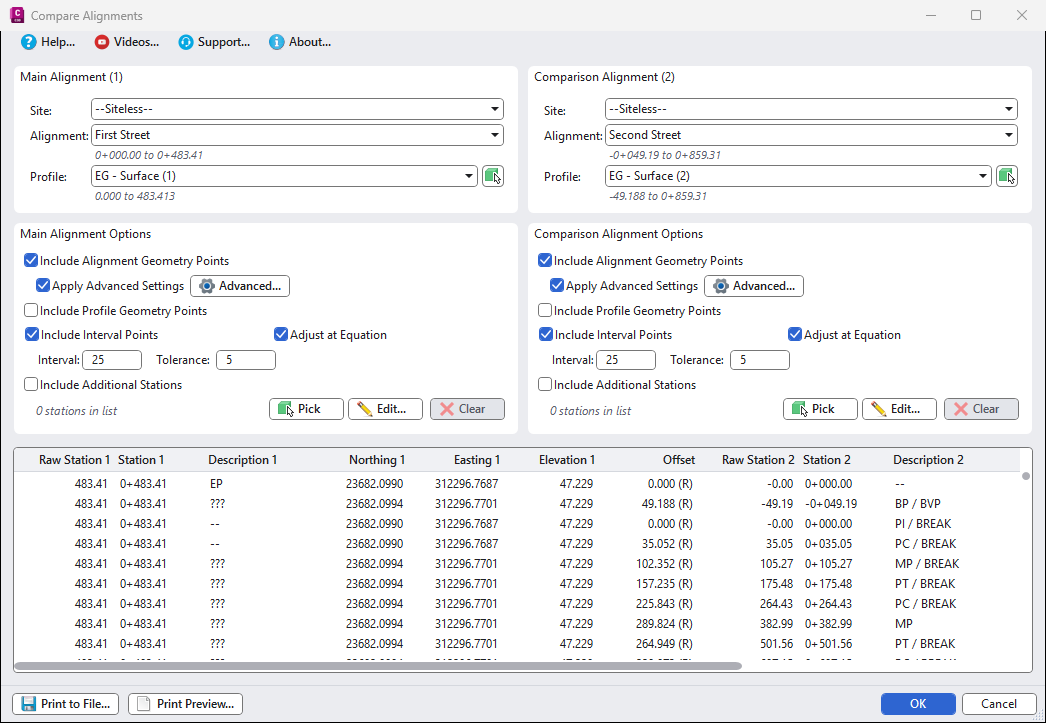Toggle main Include Interval Points
Screen dimensions: 1046x723
(31, 334)
